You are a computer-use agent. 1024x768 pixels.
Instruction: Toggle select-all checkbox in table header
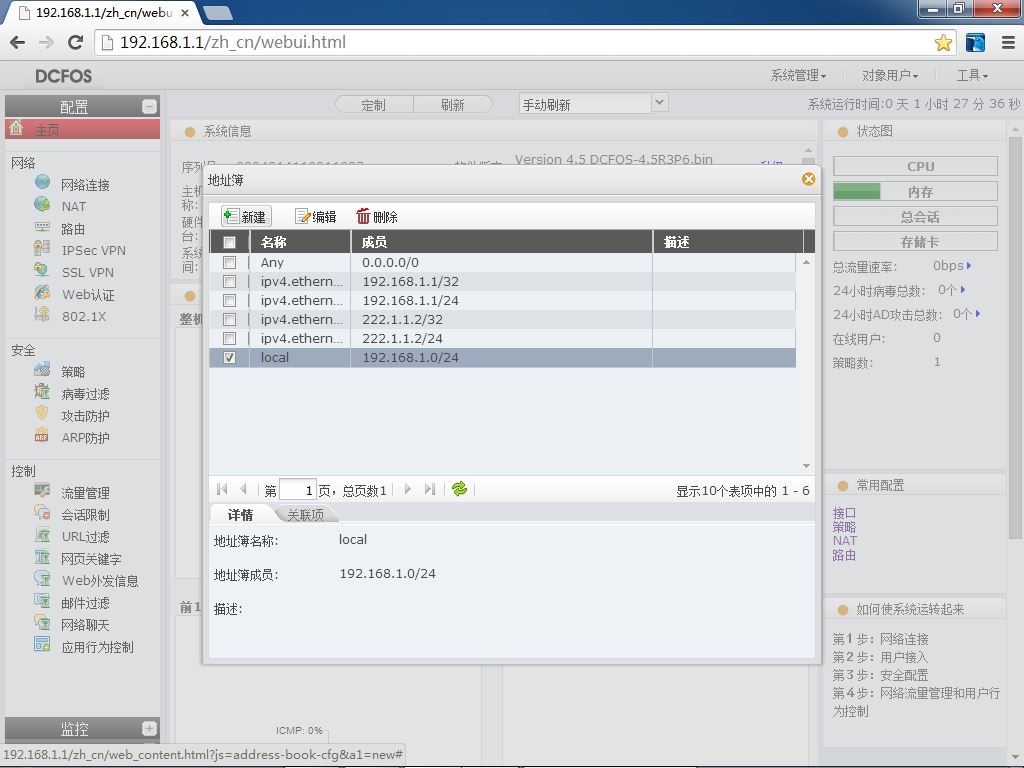pos(229,242)
